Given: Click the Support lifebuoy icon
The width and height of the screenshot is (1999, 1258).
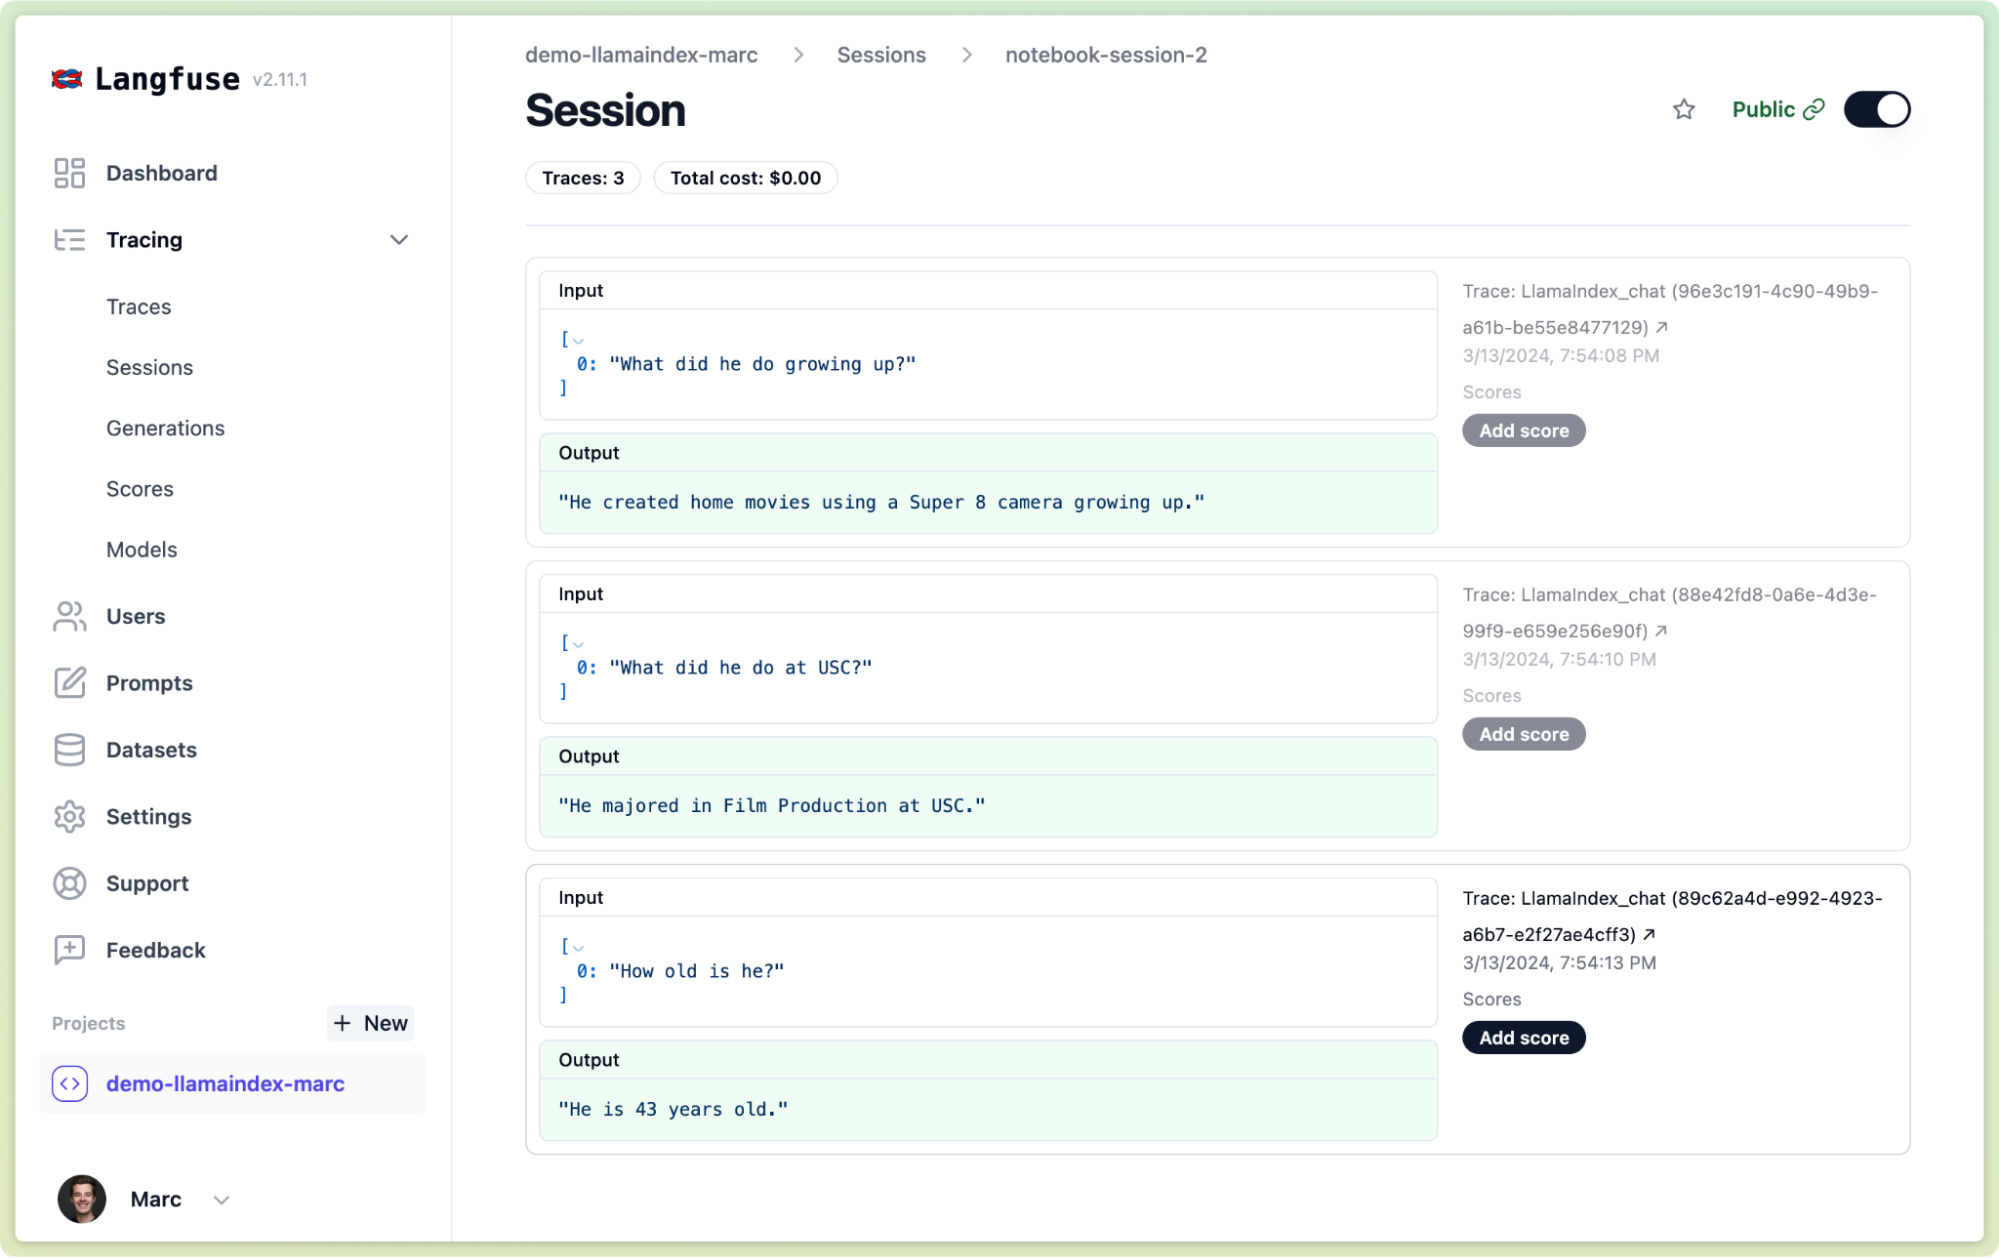Looking at the screenshot, I should (x=69, y=883).
